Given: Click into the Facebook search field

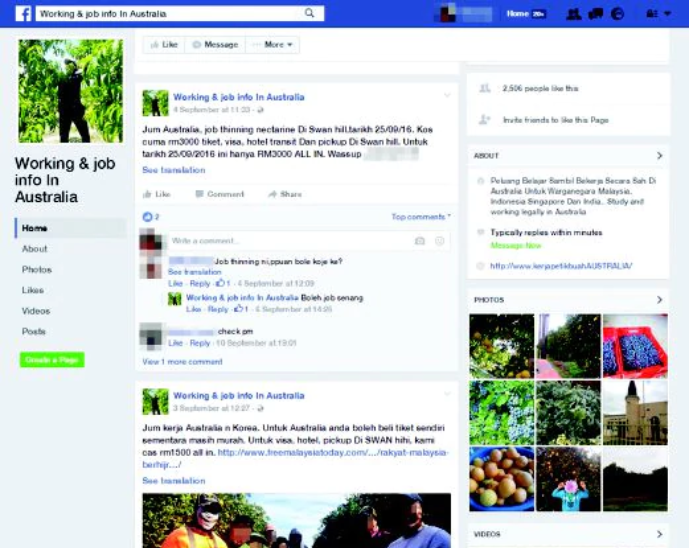Looking at the screenshot, I should coord(180,14).
